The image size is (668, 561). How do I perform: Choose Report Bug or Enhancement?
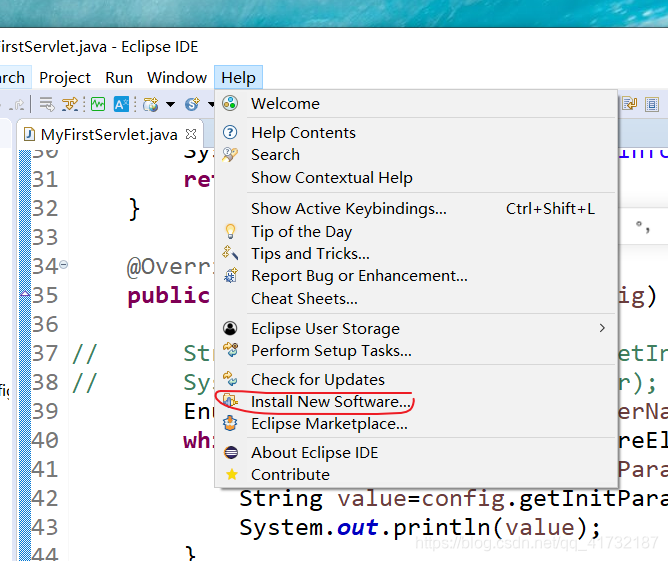pos(415,276)
